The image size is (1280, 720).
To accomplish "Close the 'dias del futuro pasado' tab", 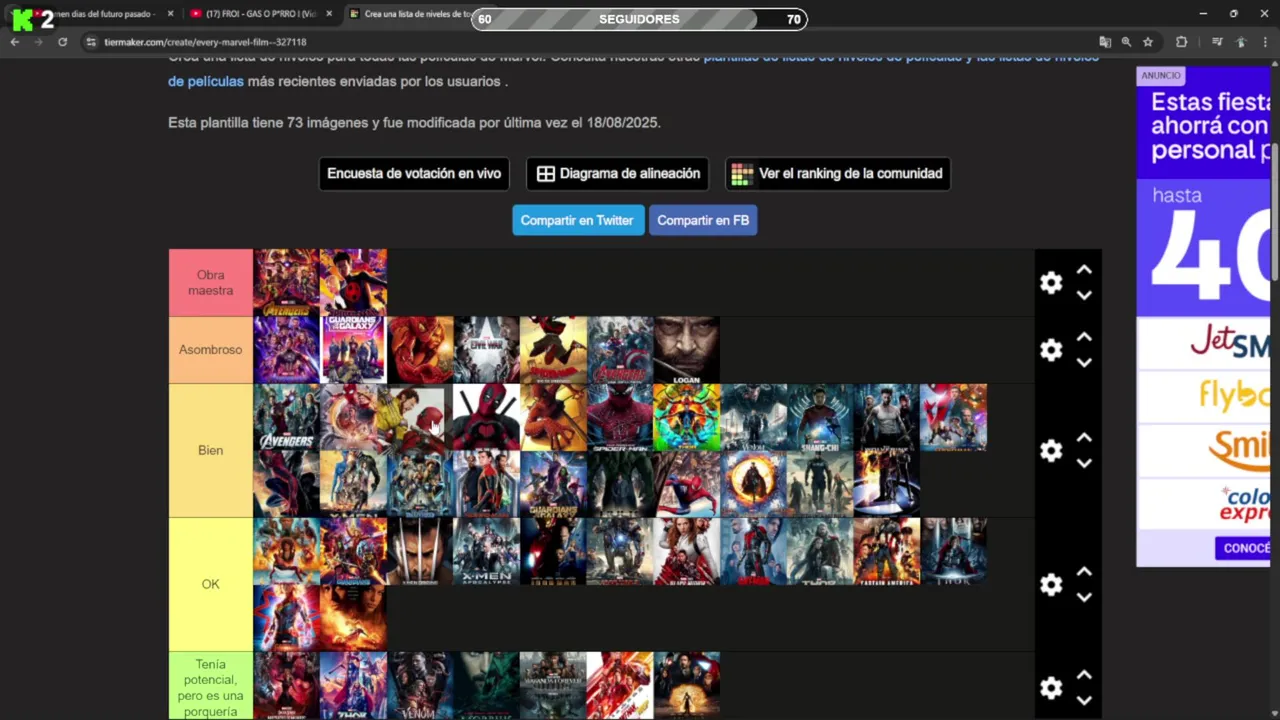I will (170, 14).
